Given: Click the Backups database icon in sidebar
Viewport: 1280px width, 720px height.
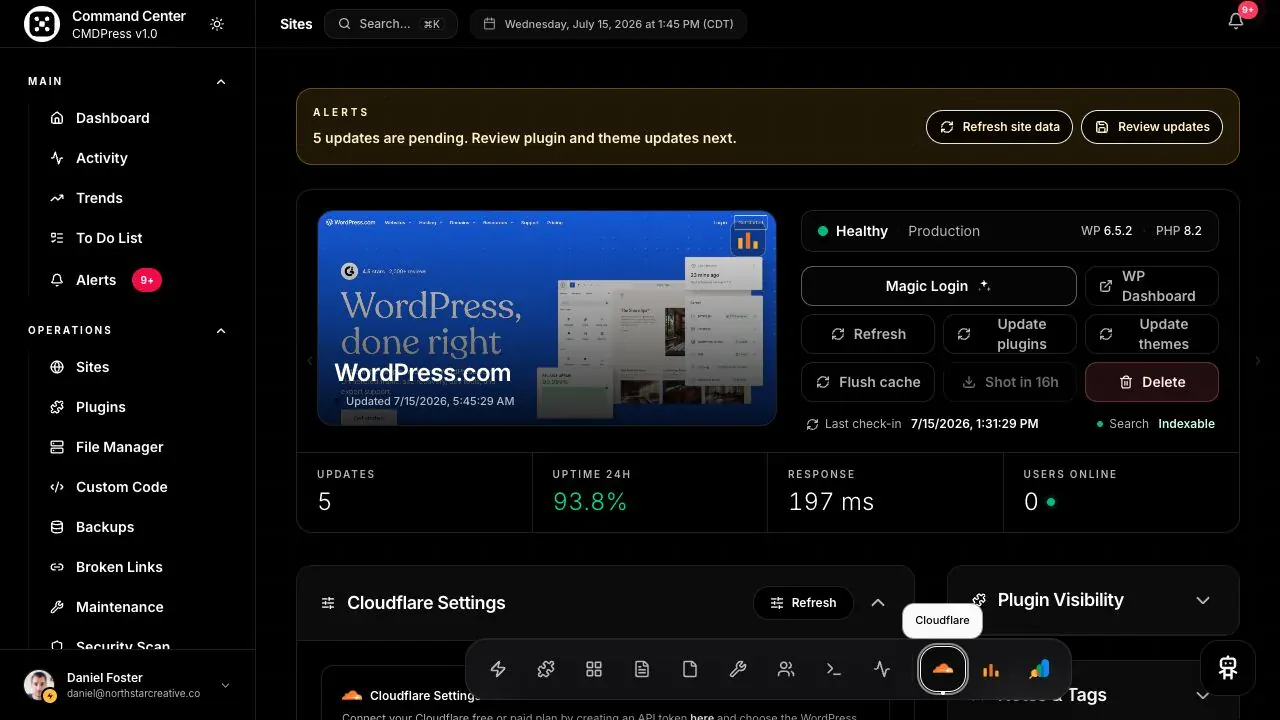Looking at the screenshot, I should point(57,527).
